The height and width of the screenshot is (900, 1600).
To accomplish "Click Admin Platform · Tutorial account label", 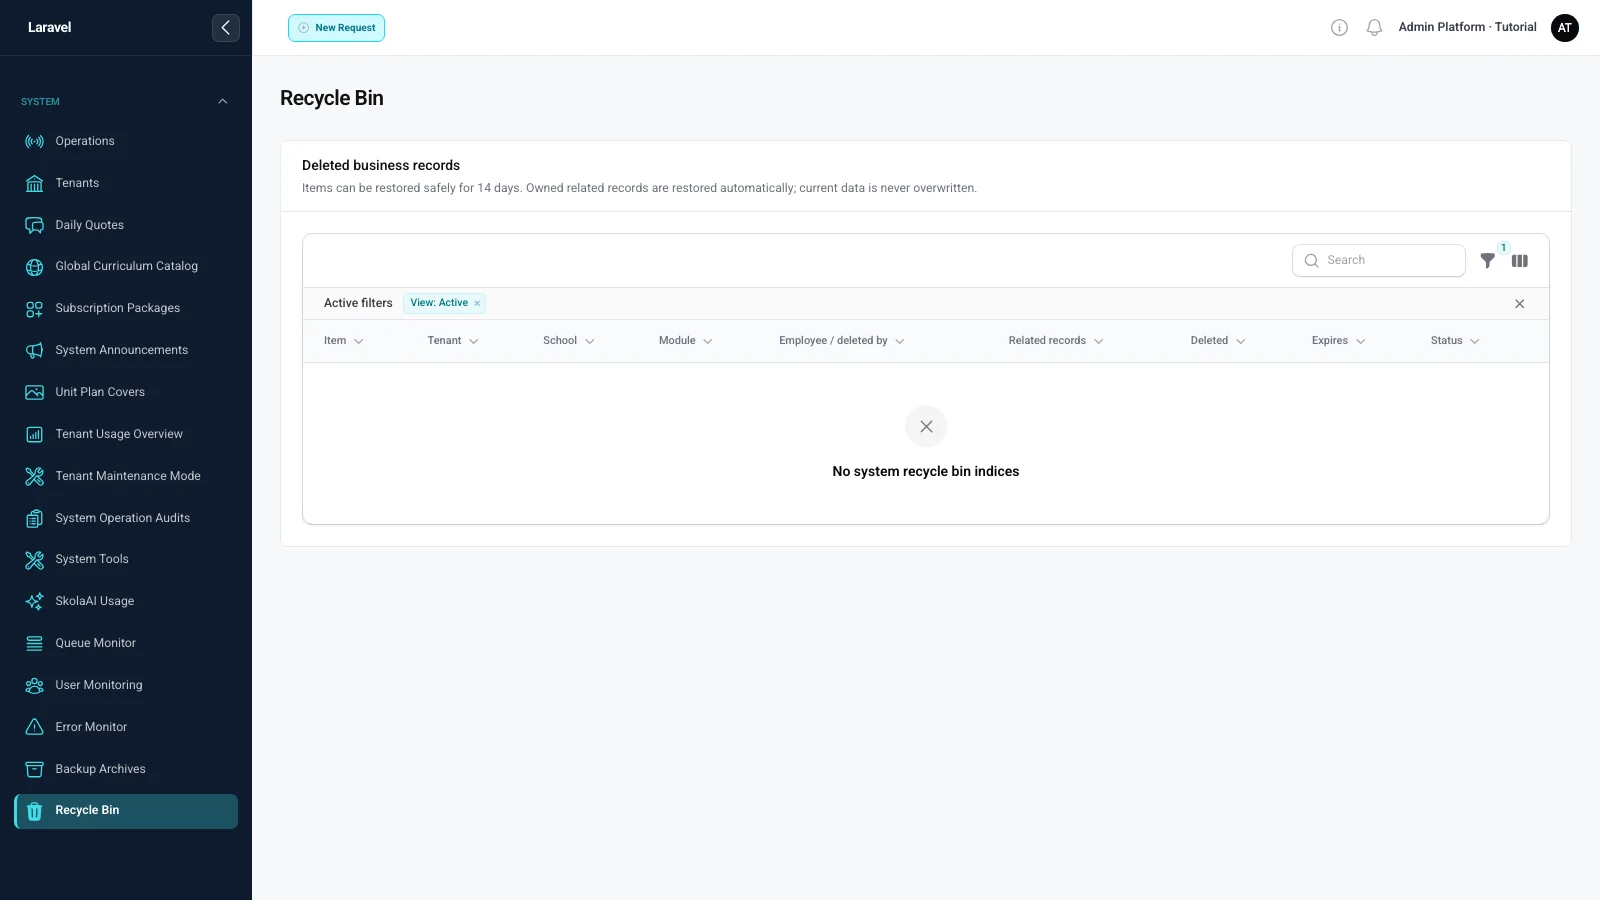I will coord(1467,28).
